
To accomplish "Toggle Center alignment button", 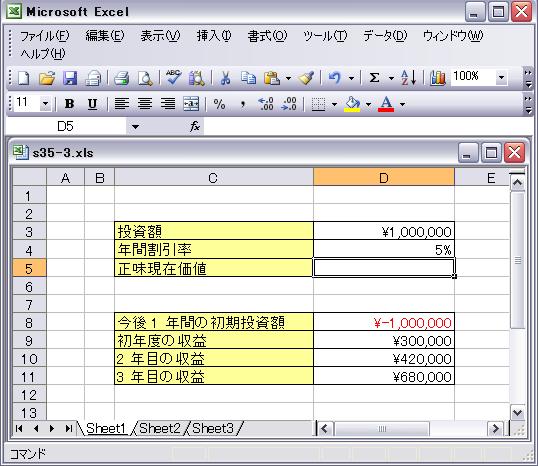I will [x=145, y=104].
